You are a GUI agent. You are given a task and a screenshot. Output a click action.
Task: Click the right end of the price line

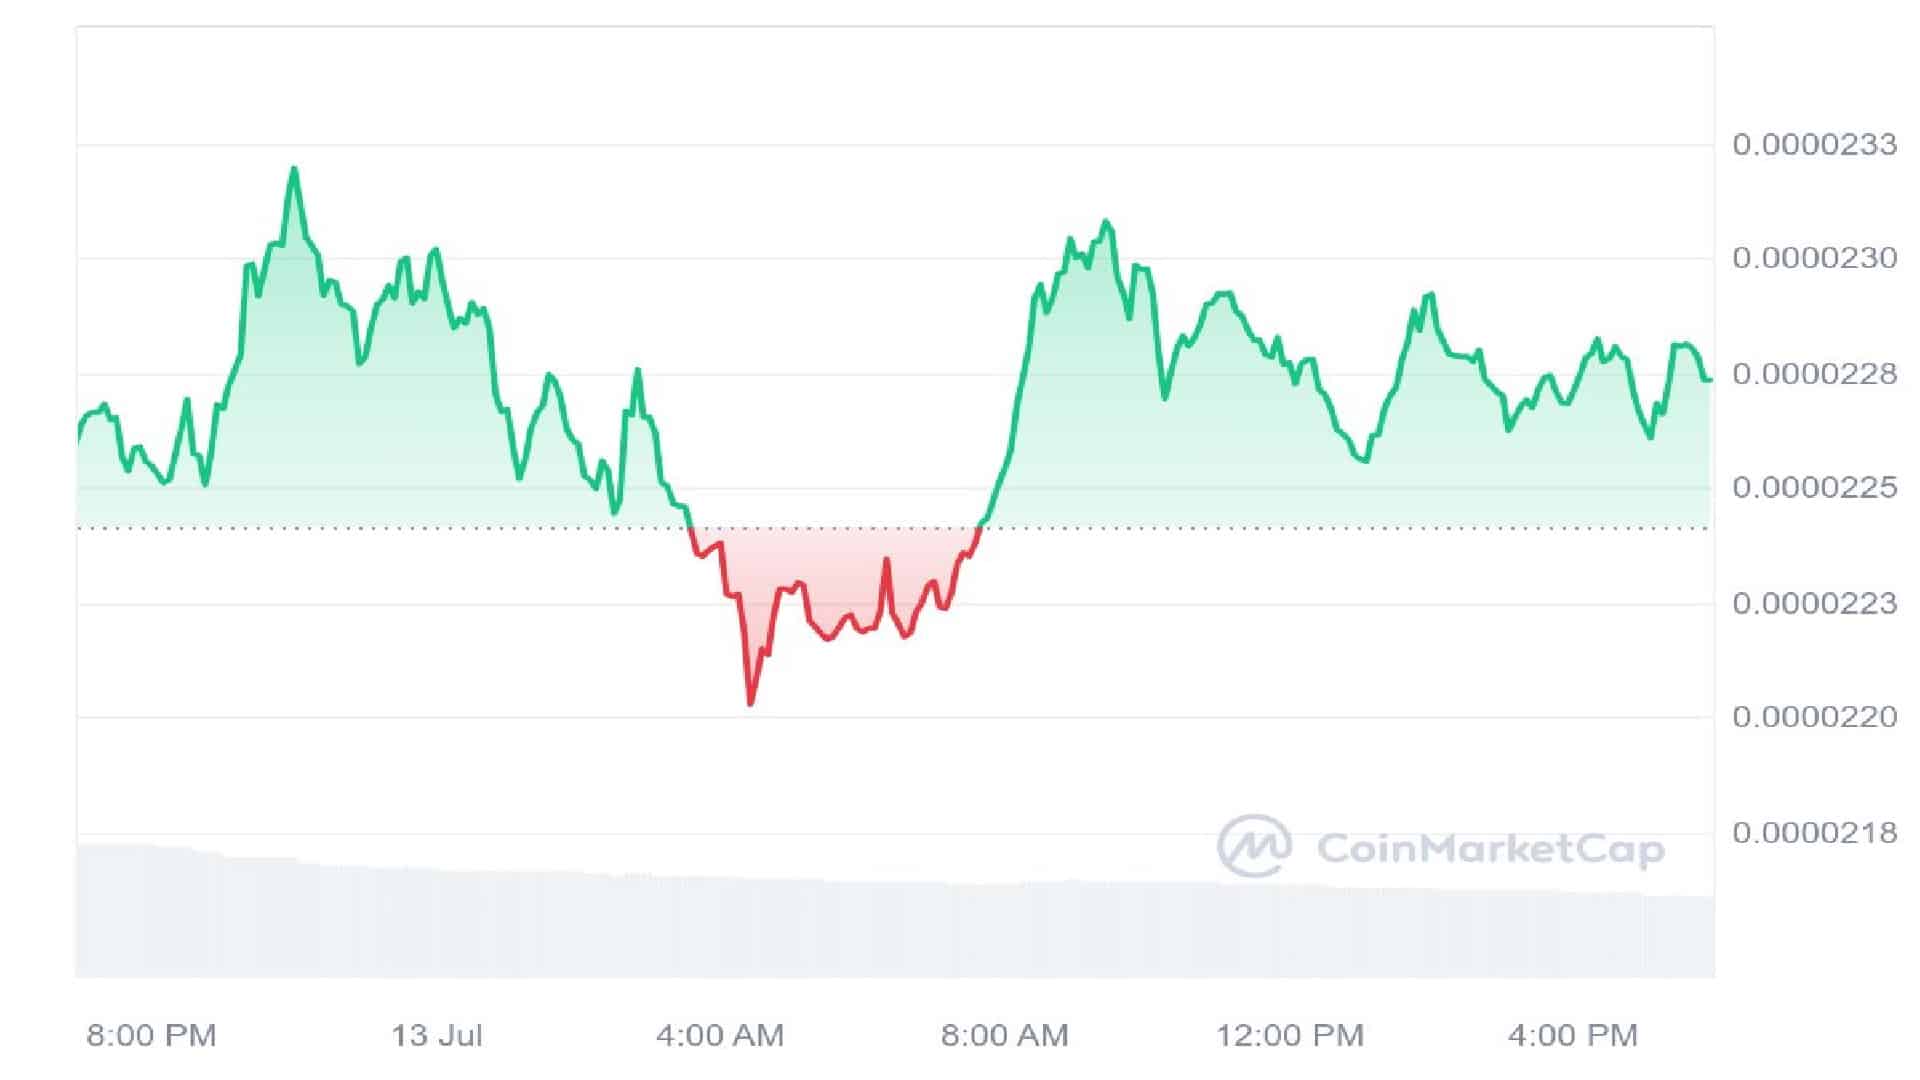pyautogui.click(x=1709, y=380)
